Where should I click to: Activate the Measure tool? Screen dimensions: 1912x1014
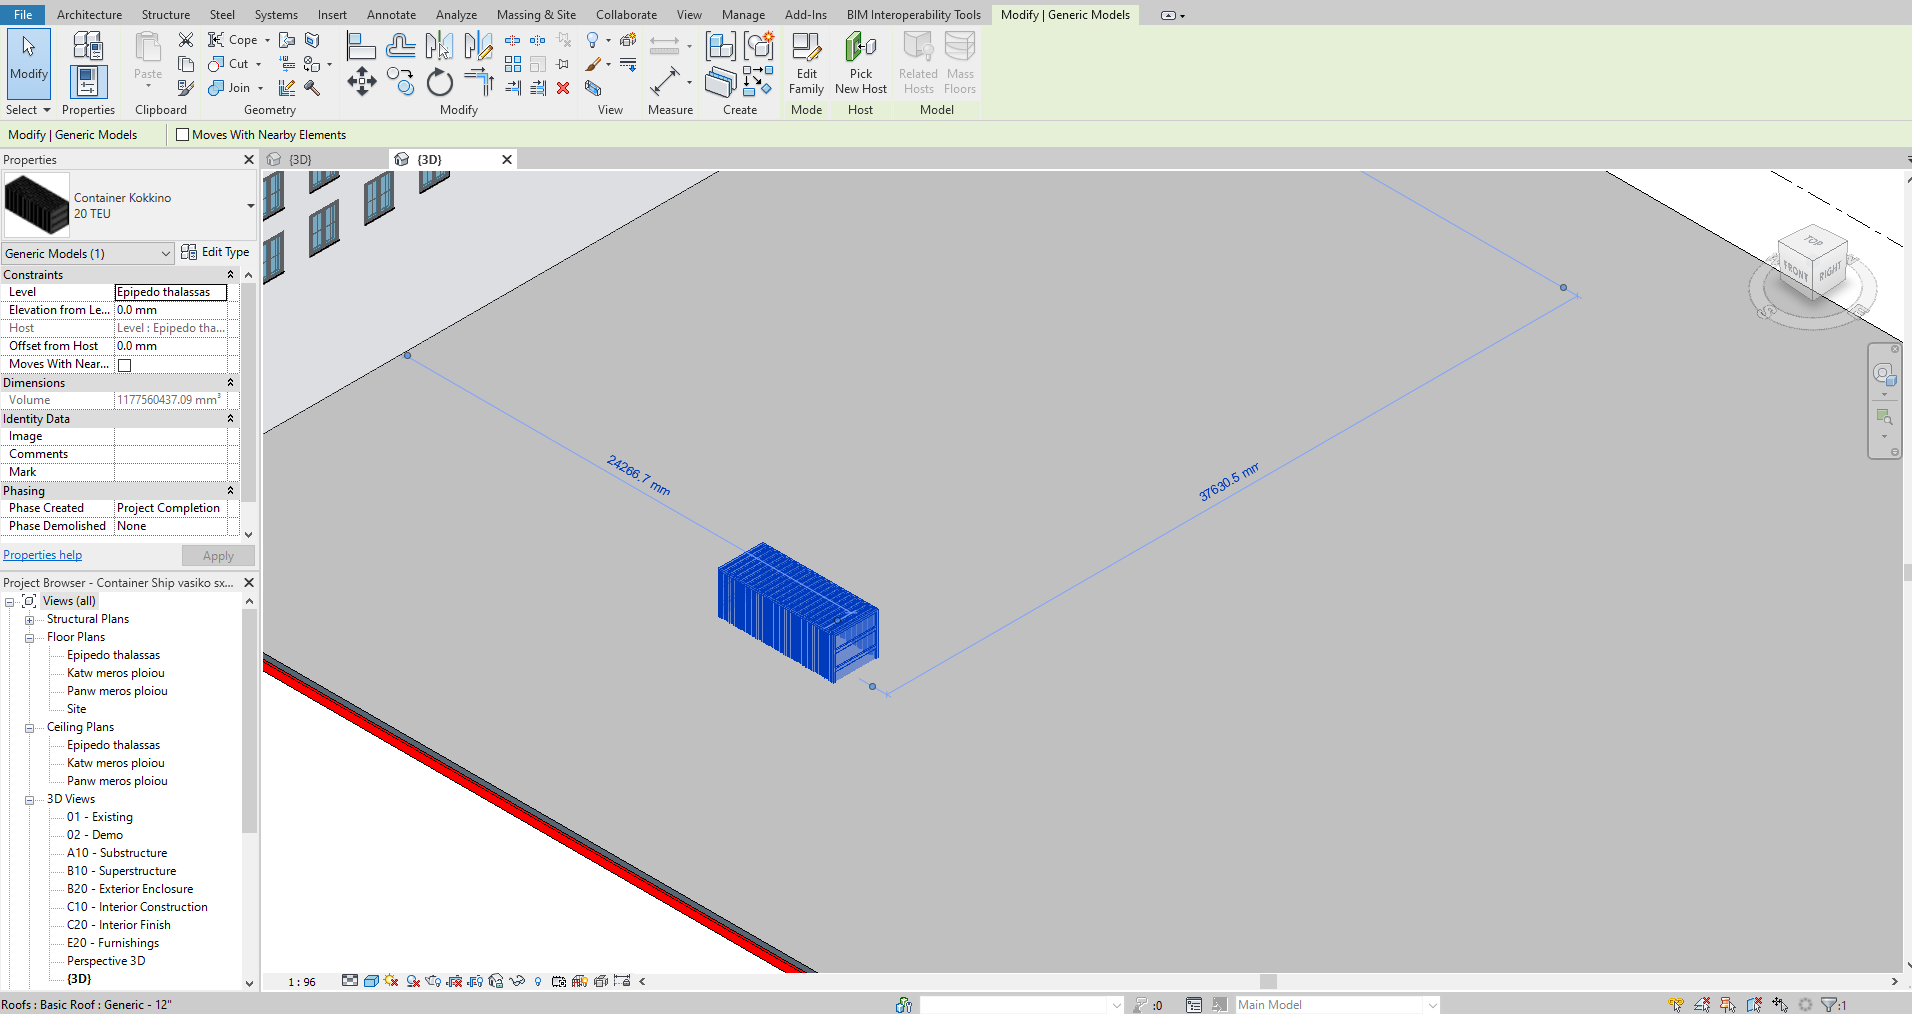[x=665, y=82]
